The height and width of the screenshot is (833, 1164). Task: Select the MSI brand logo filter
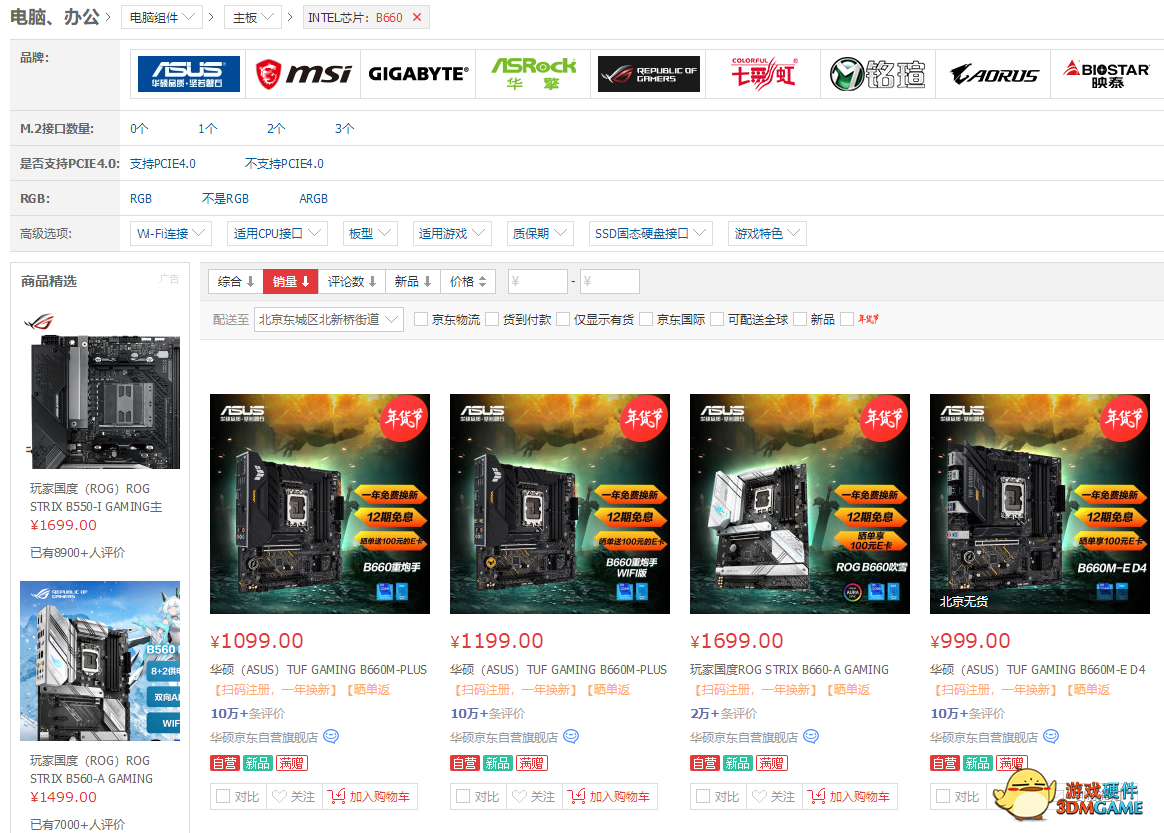coord(303,74)
